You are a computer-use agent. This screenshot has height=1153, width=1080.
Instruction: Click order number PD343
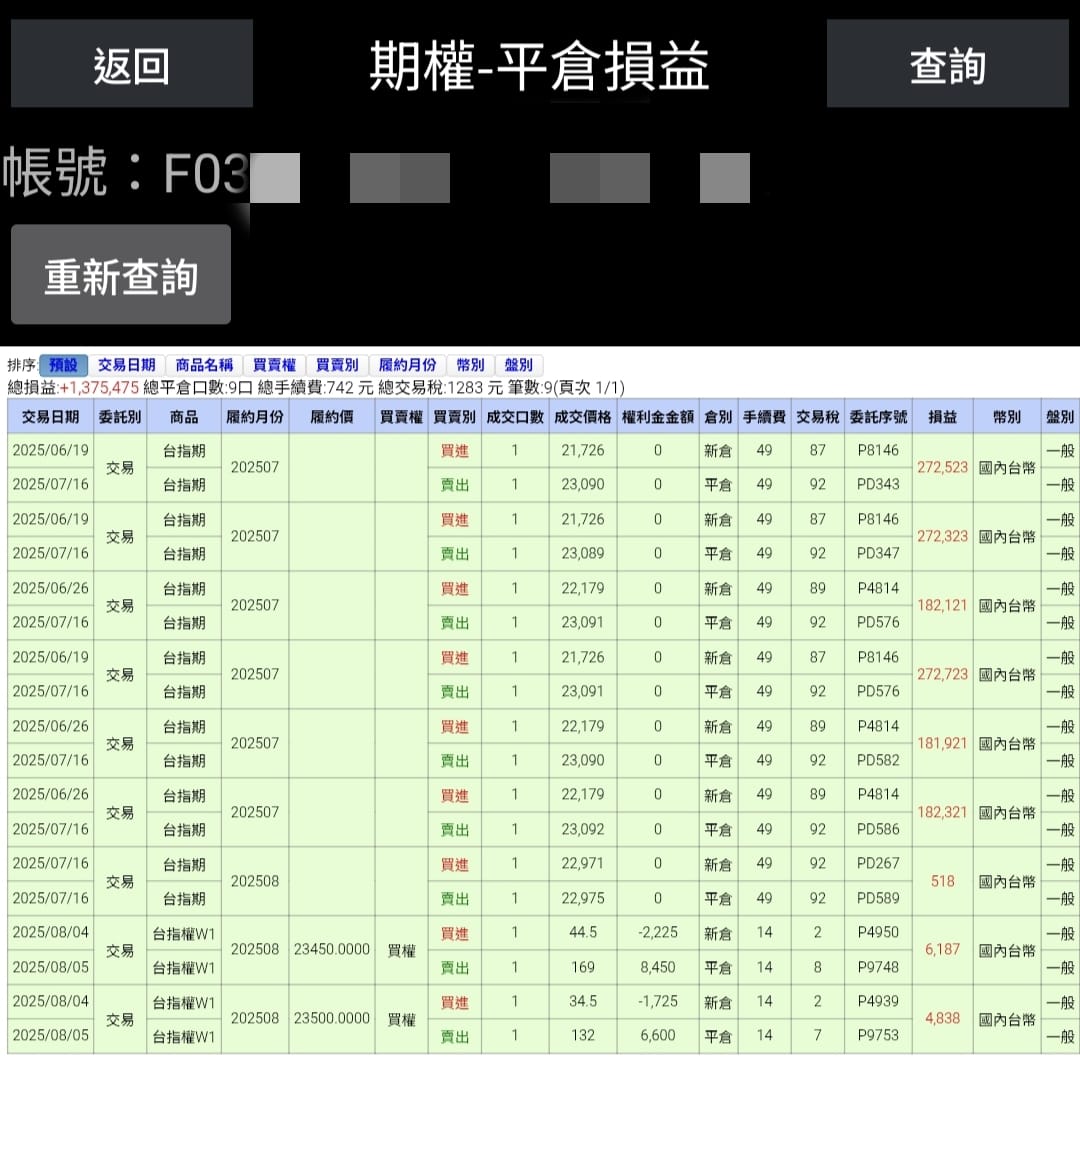(x=879, y=485)
